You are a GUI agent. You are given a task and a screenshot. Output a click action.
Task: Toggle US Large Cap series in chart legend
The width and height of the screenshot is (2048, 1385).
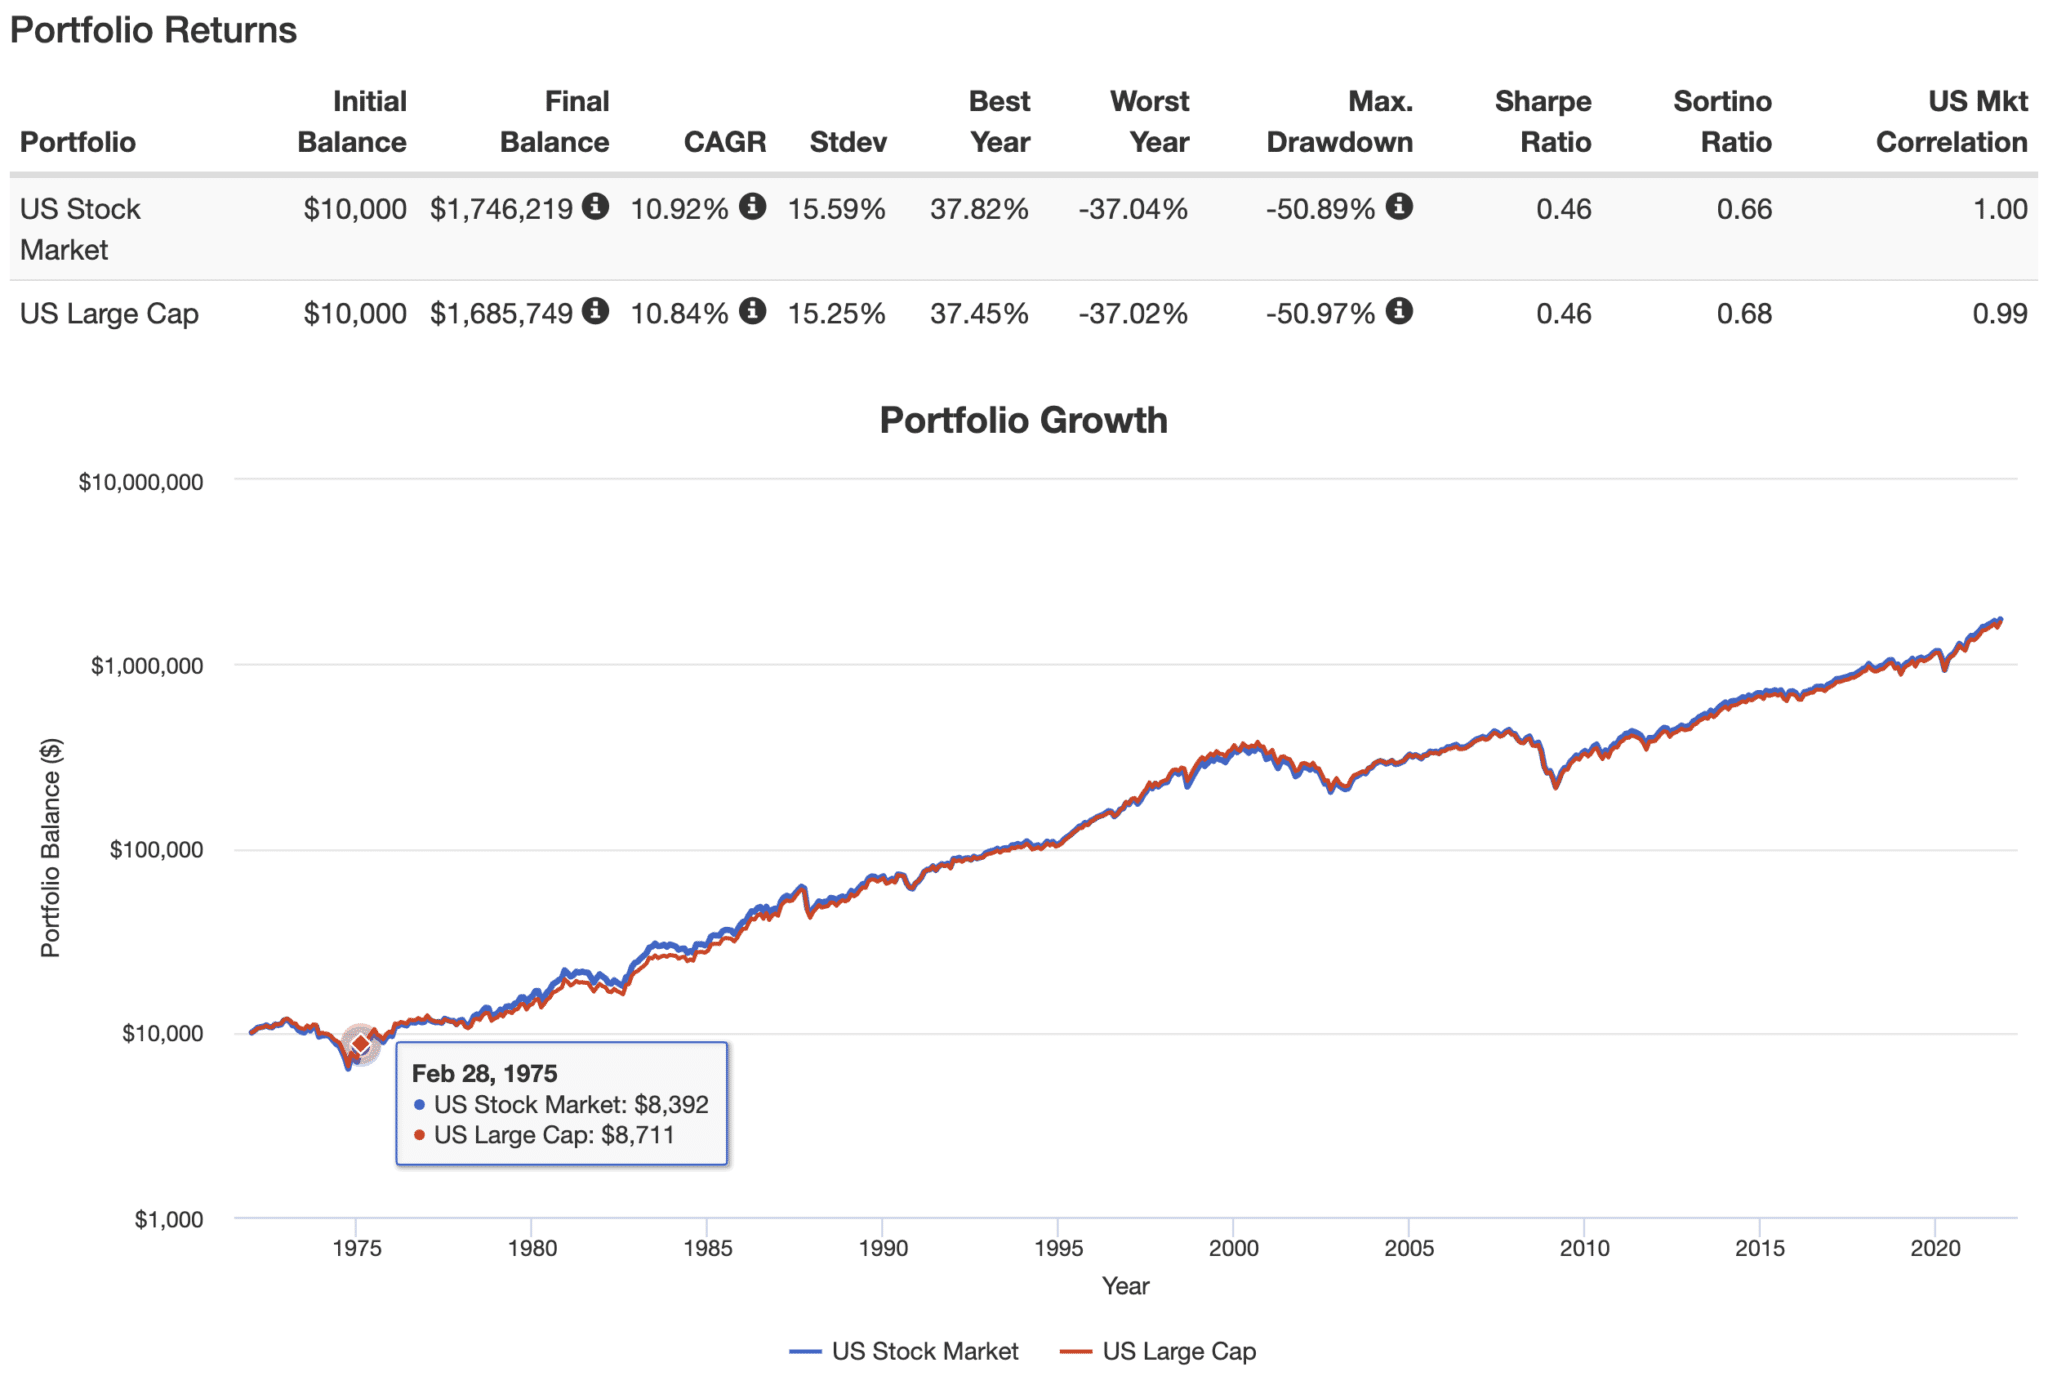(1158, 1351)
